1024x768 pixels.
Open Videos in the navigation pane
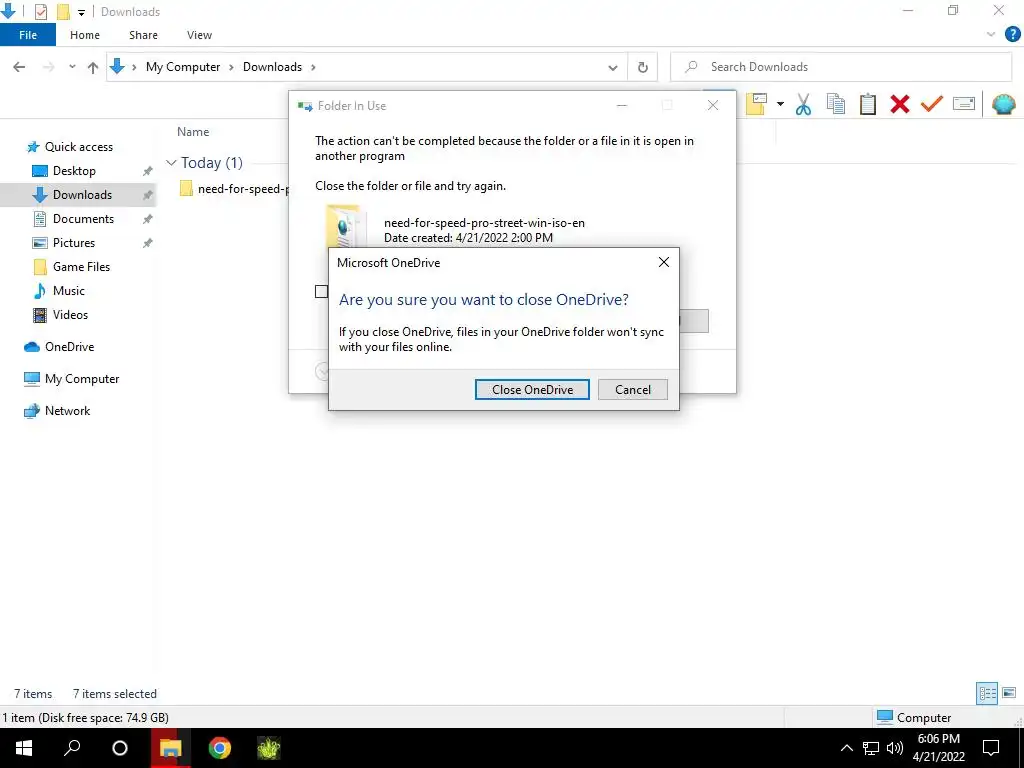[70, 315]
